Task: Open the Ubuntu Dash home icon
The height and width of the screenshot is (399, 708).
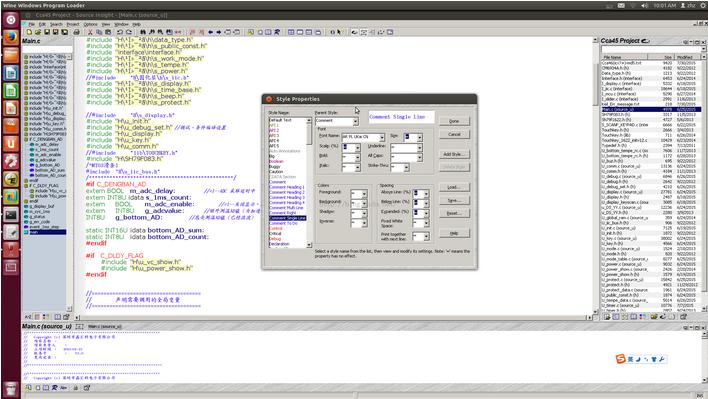Action: pos(11,19)
